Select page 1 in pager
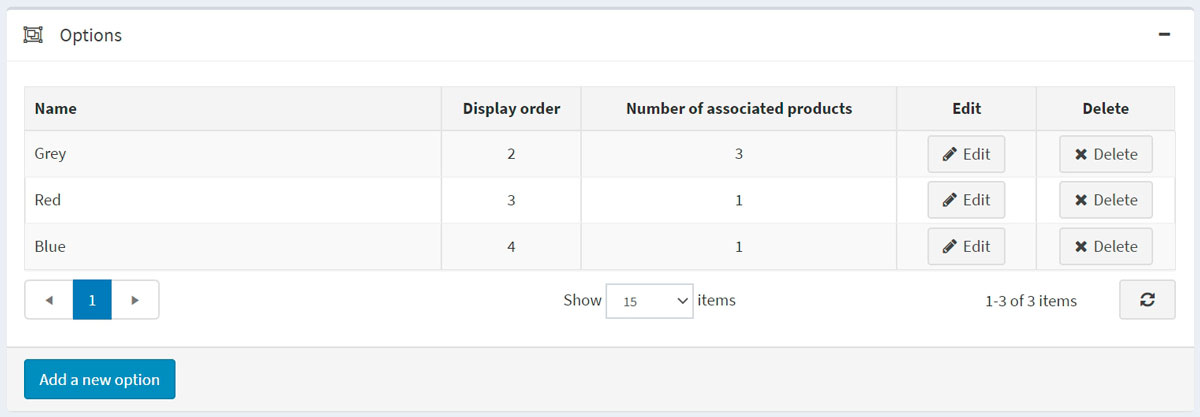Viewport: 1200px width, 417px height. click(92, 300)
